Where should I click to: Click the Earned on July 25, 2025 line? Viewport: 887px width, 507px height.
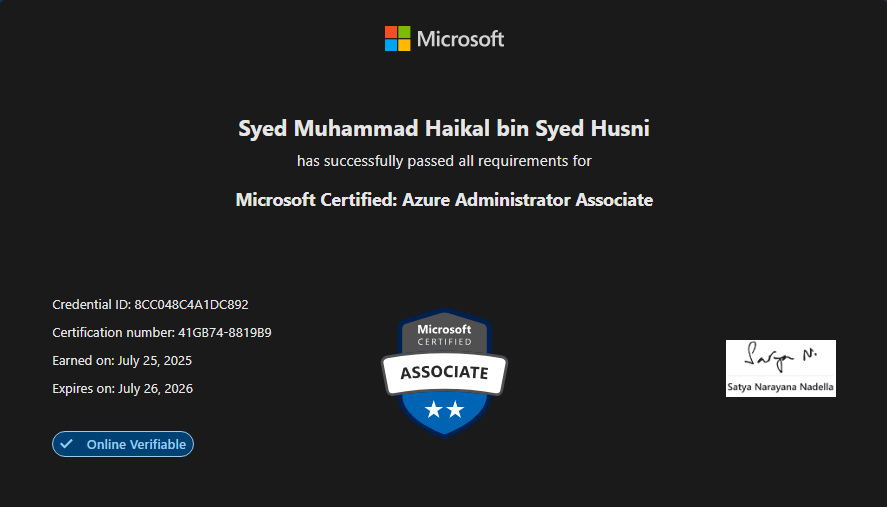pos(122,360)
